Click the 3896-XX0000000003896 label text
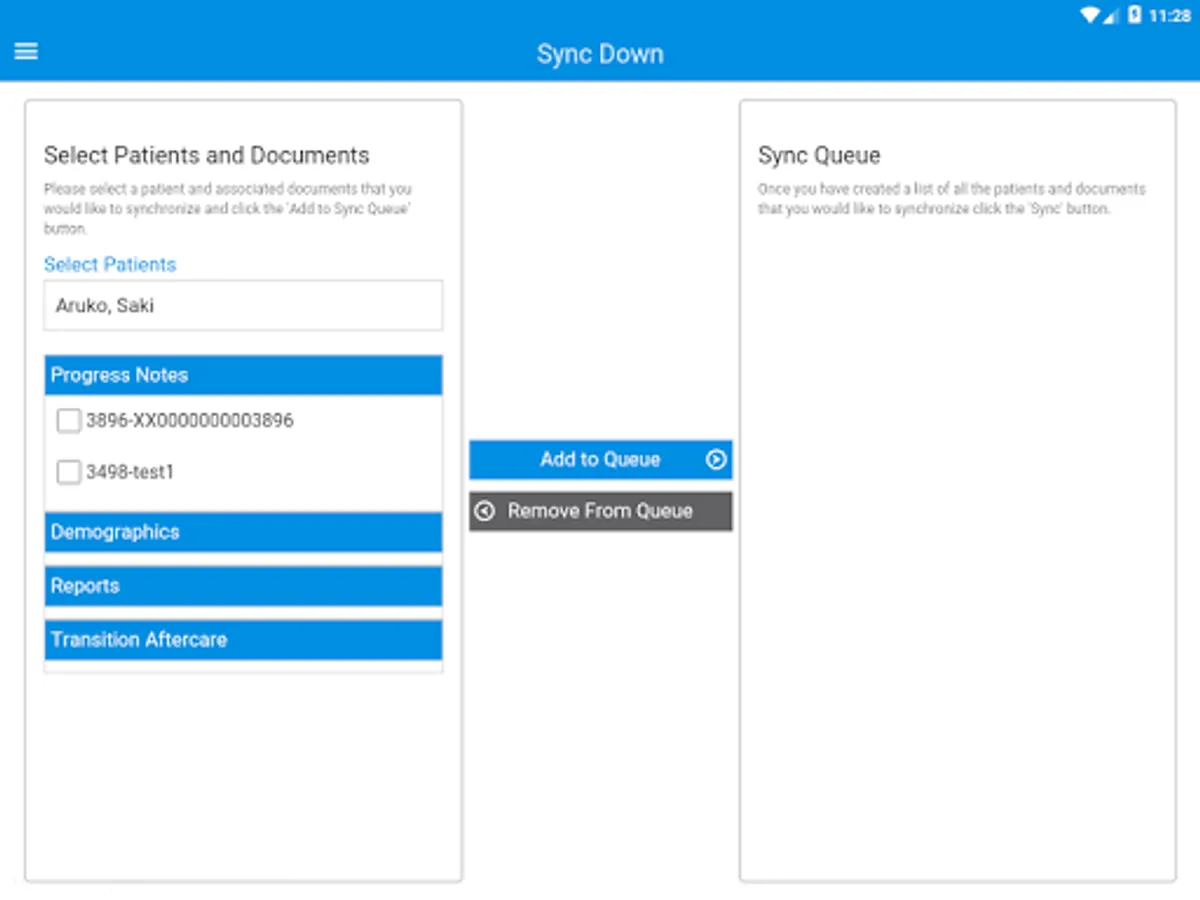1200x900 pixels. pyautogui.click(x=190, y=421)
